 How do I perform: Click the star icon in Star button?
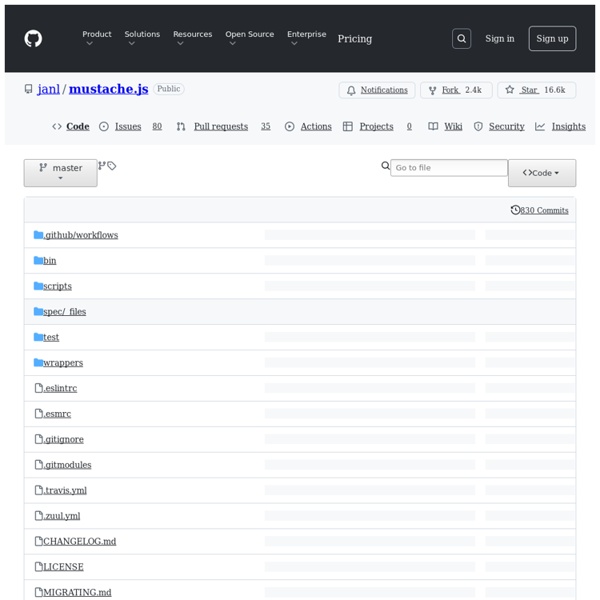509,90
